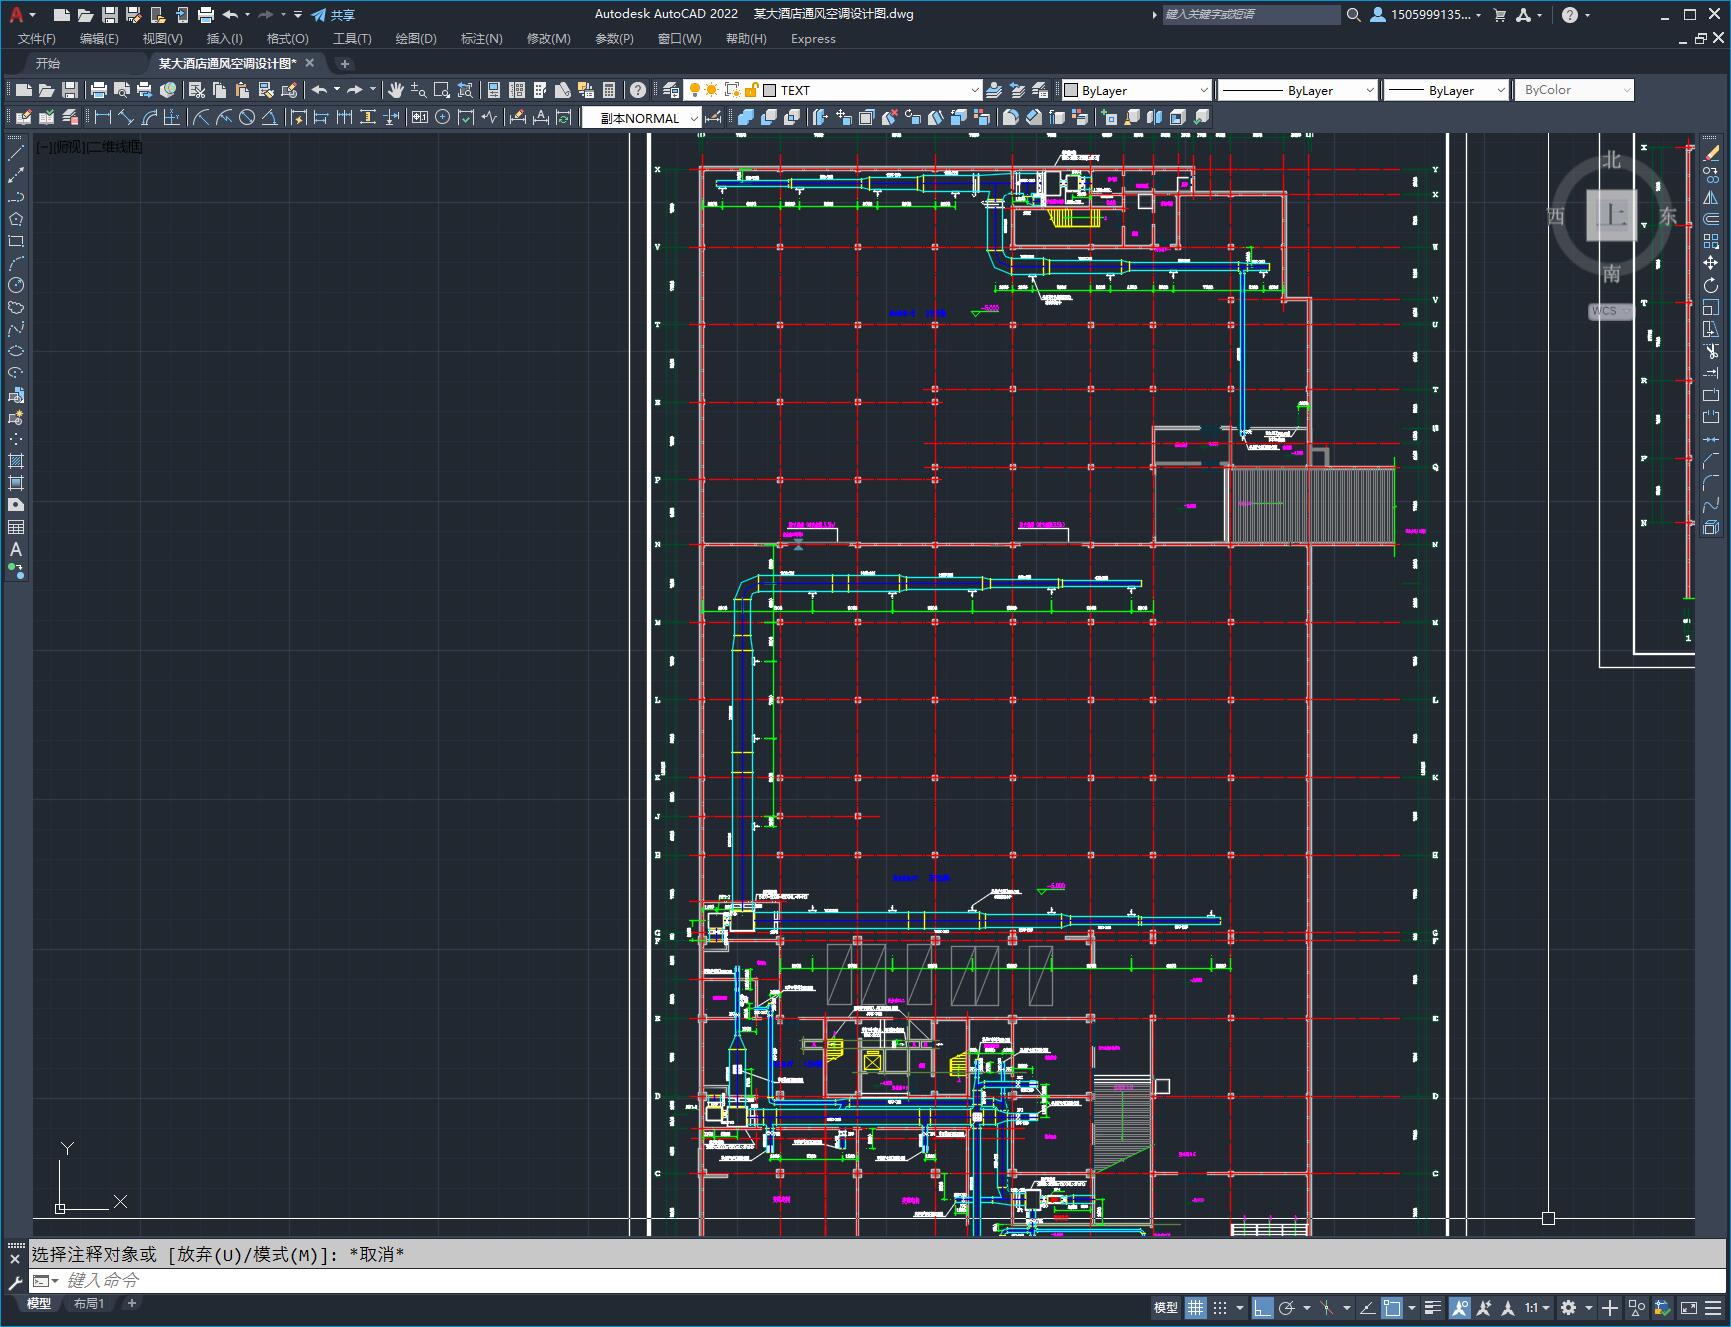The height and width of the screenshot is (1327, 1731).
Task: Click the ViewCube 上 top face
Action: [x=1611, y=215]
